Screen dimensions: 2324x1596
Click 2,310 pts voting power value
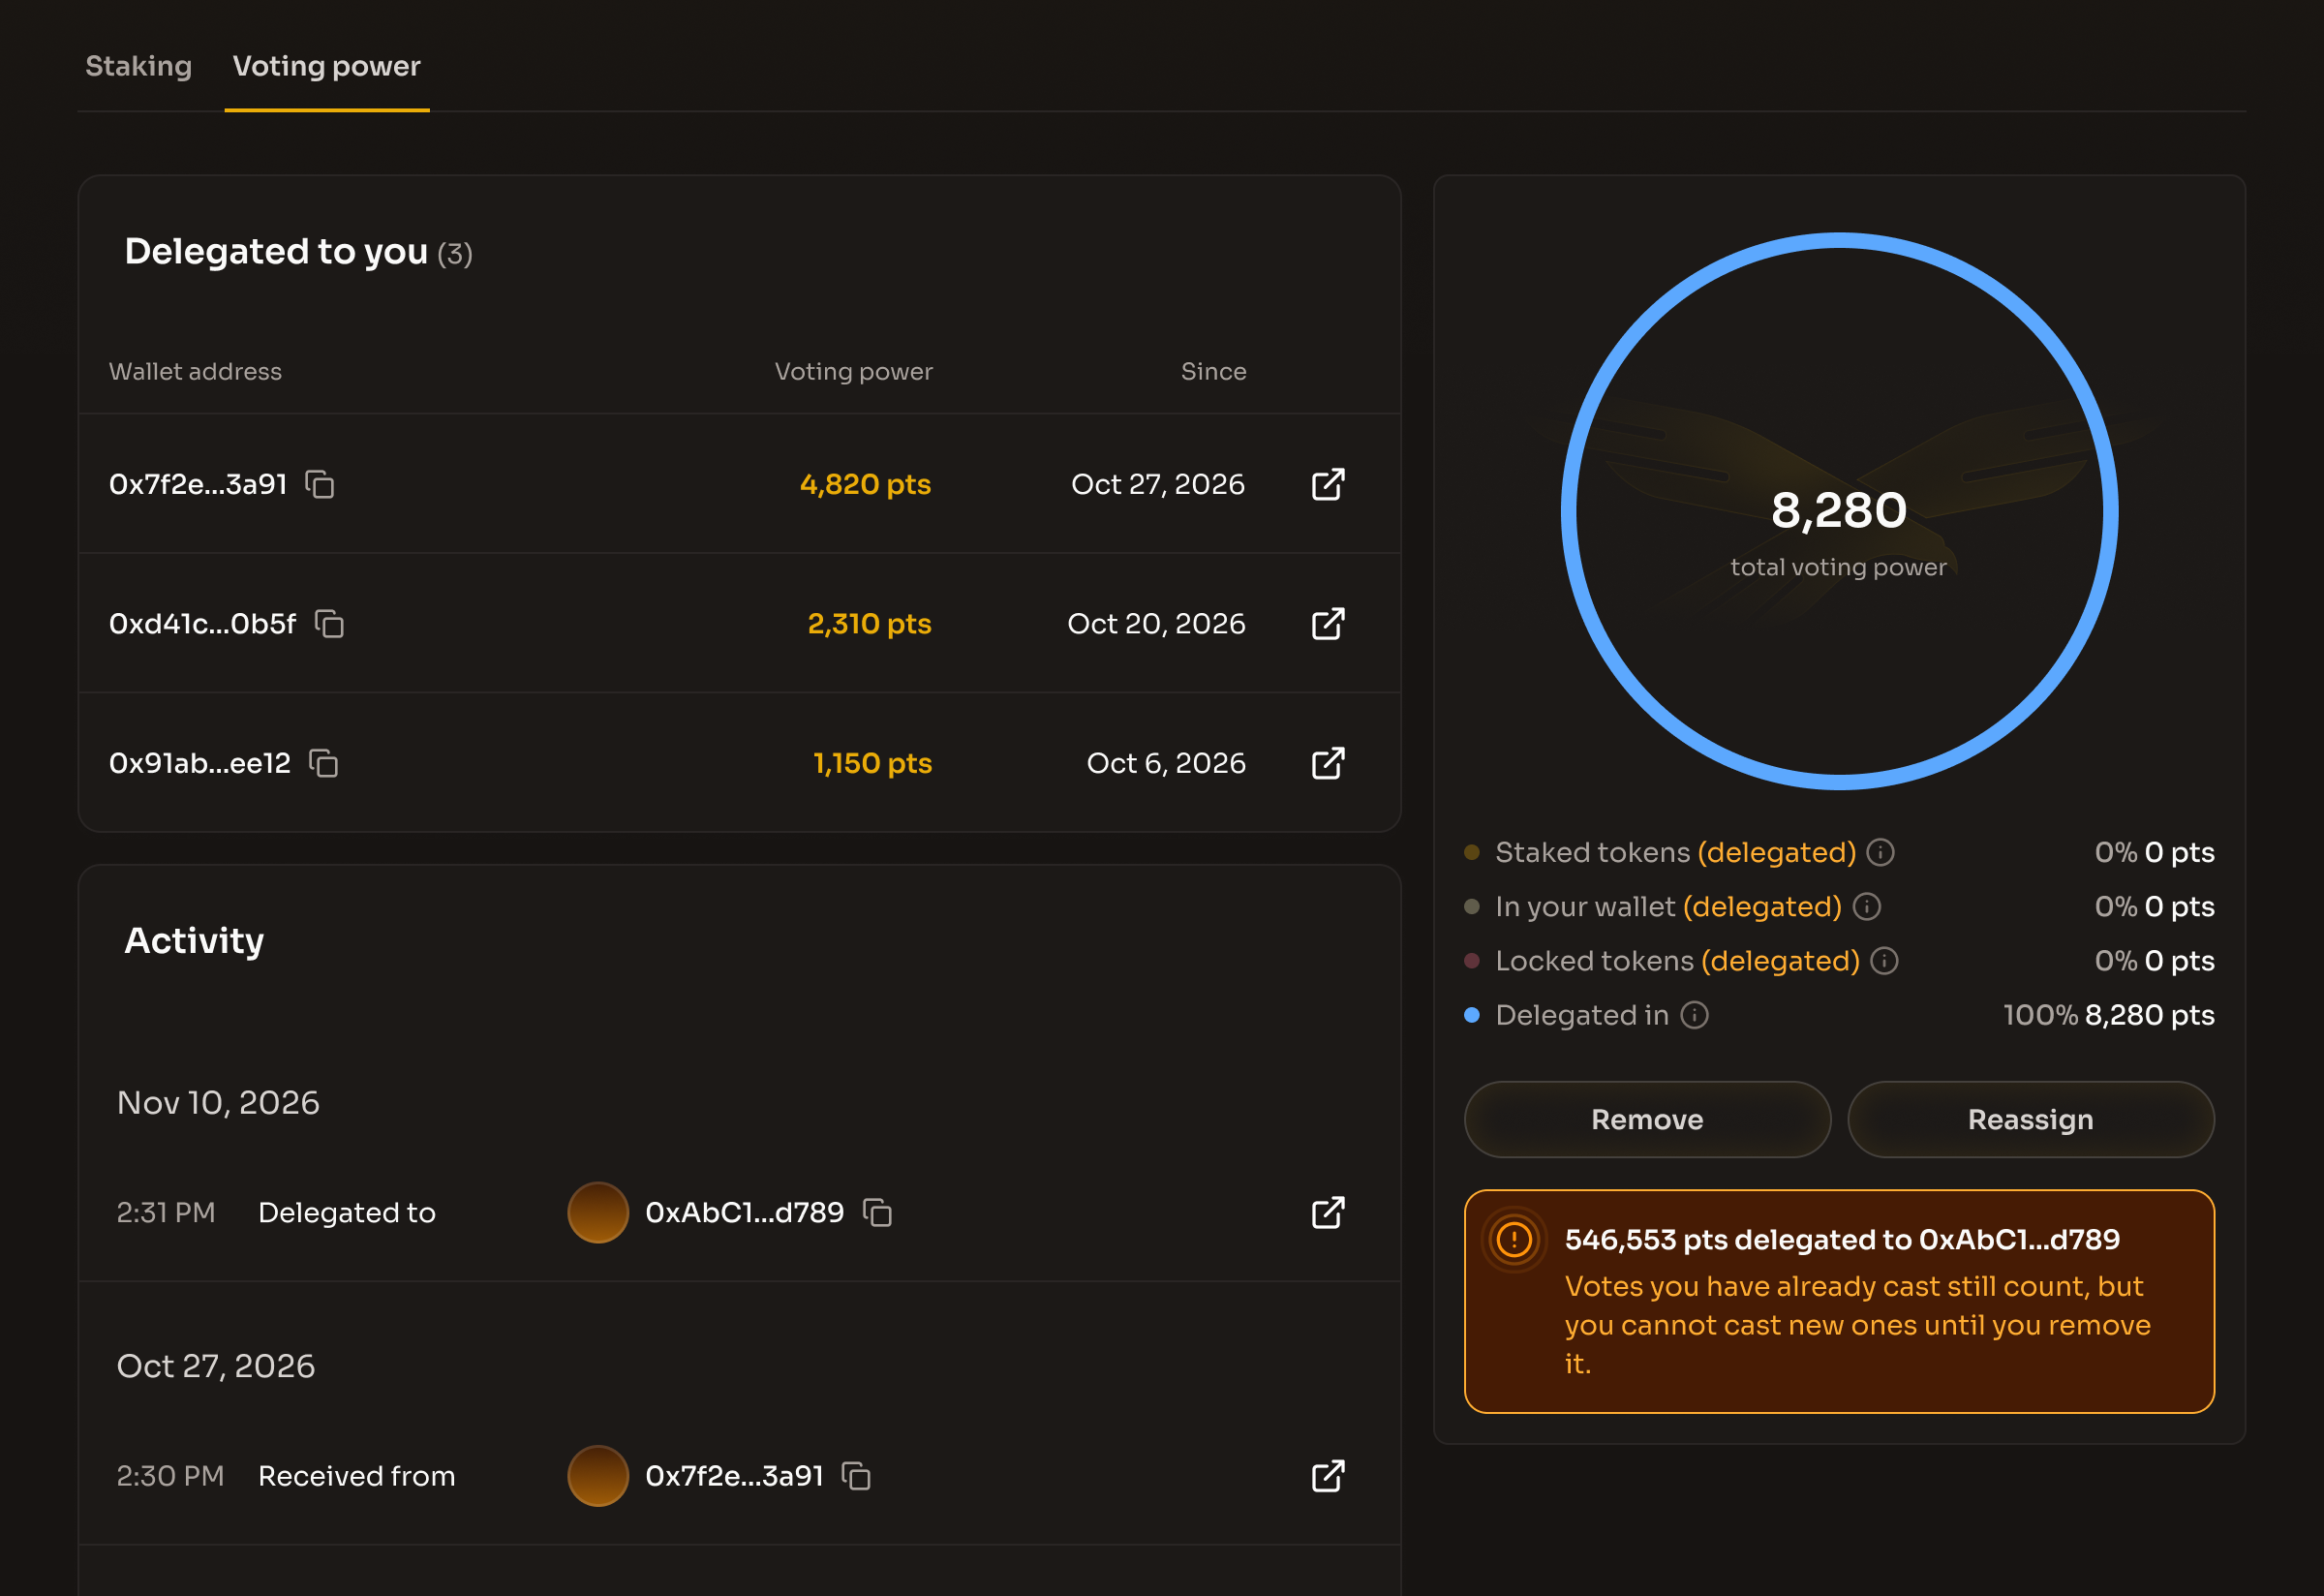click(x=869, y=624)
